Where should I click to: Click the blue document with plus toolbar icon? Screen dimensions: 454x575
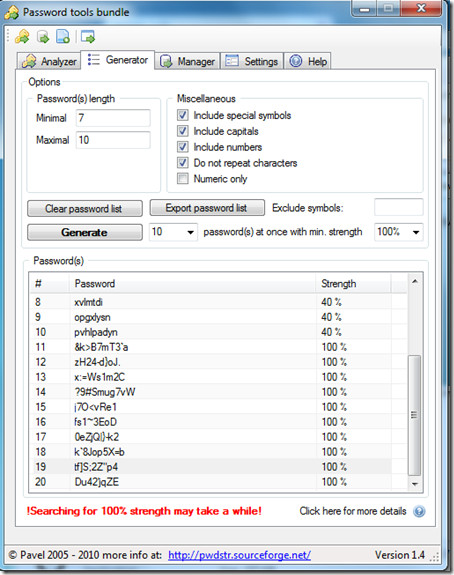point(63,37)
